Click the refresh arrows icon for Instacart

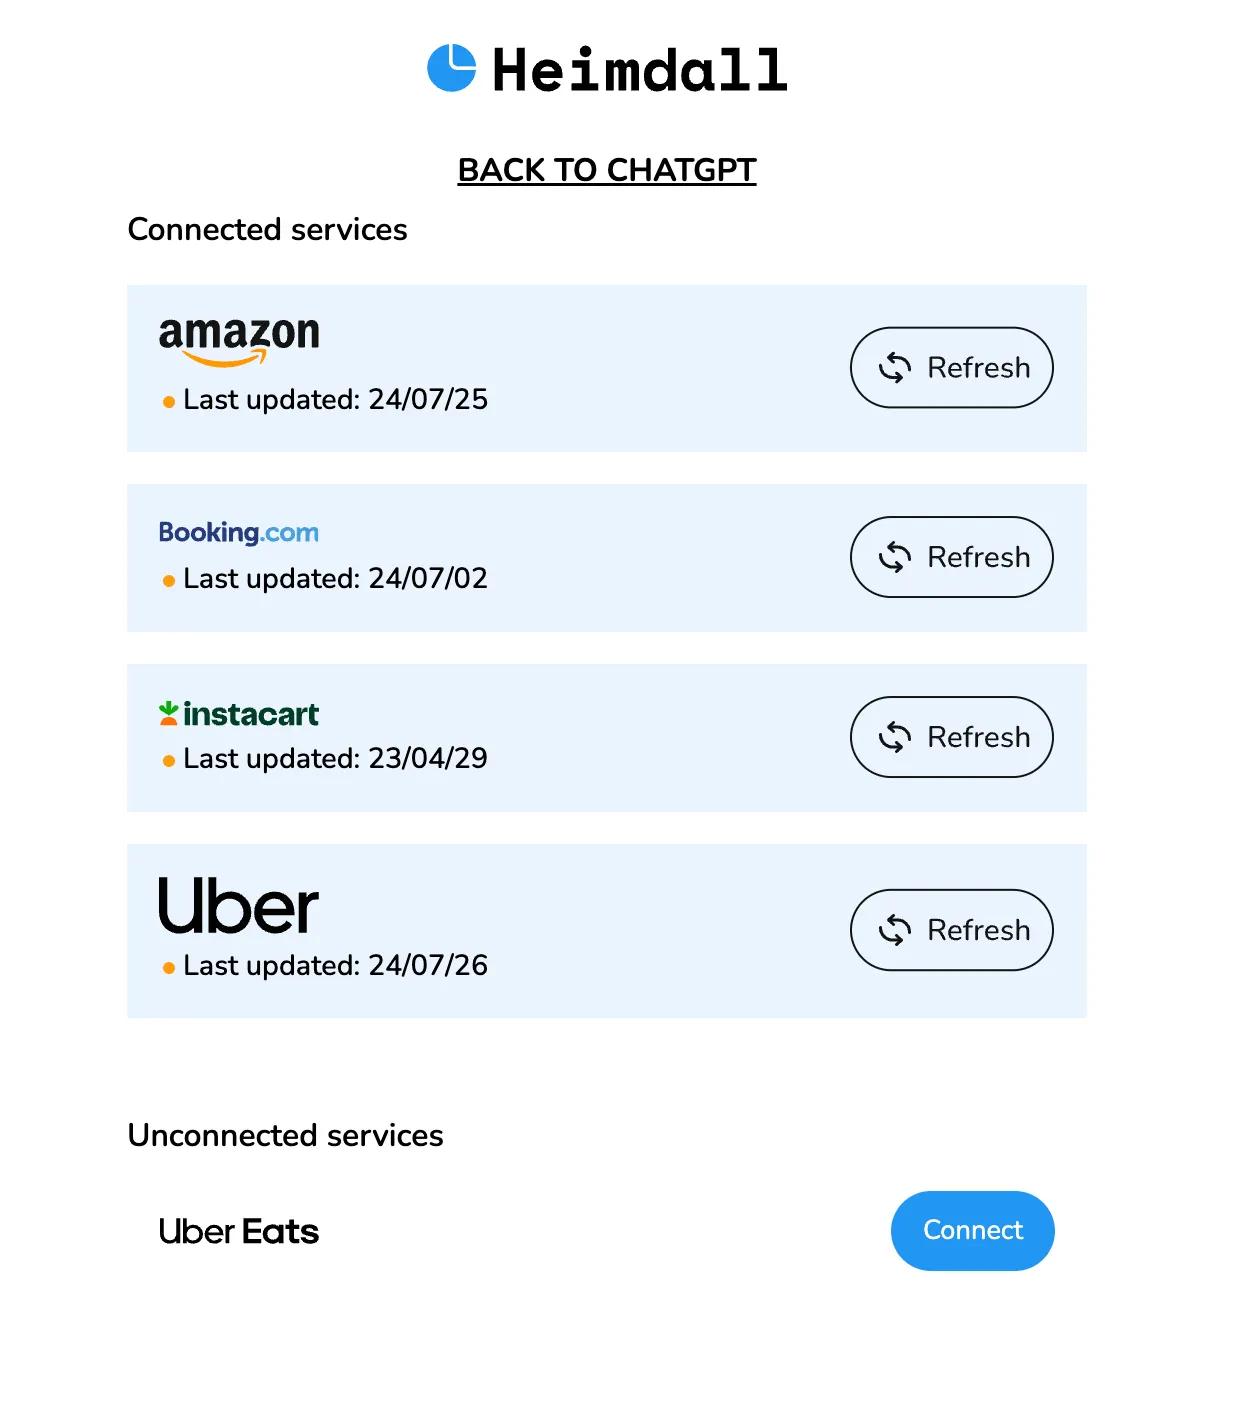click(x=895, y=737)
